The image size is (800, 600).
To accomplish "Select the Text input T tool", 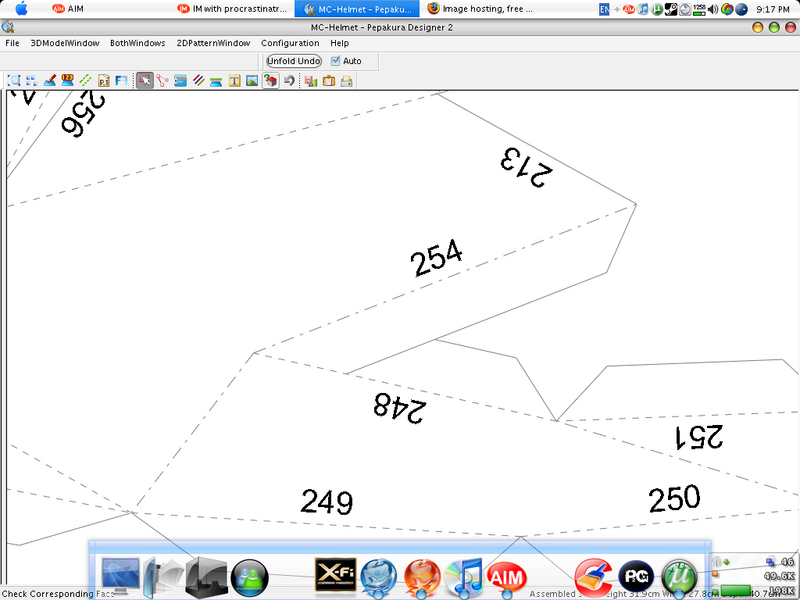I will point(234,80).
